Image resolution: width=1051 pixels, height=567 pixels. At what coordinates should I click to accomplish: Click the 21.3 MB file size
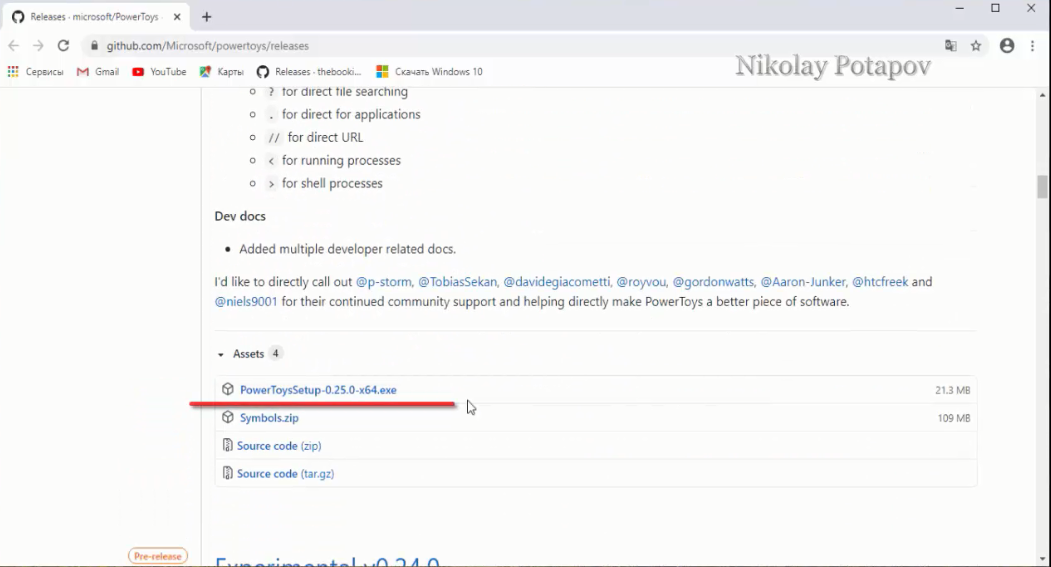coord(952,390)
